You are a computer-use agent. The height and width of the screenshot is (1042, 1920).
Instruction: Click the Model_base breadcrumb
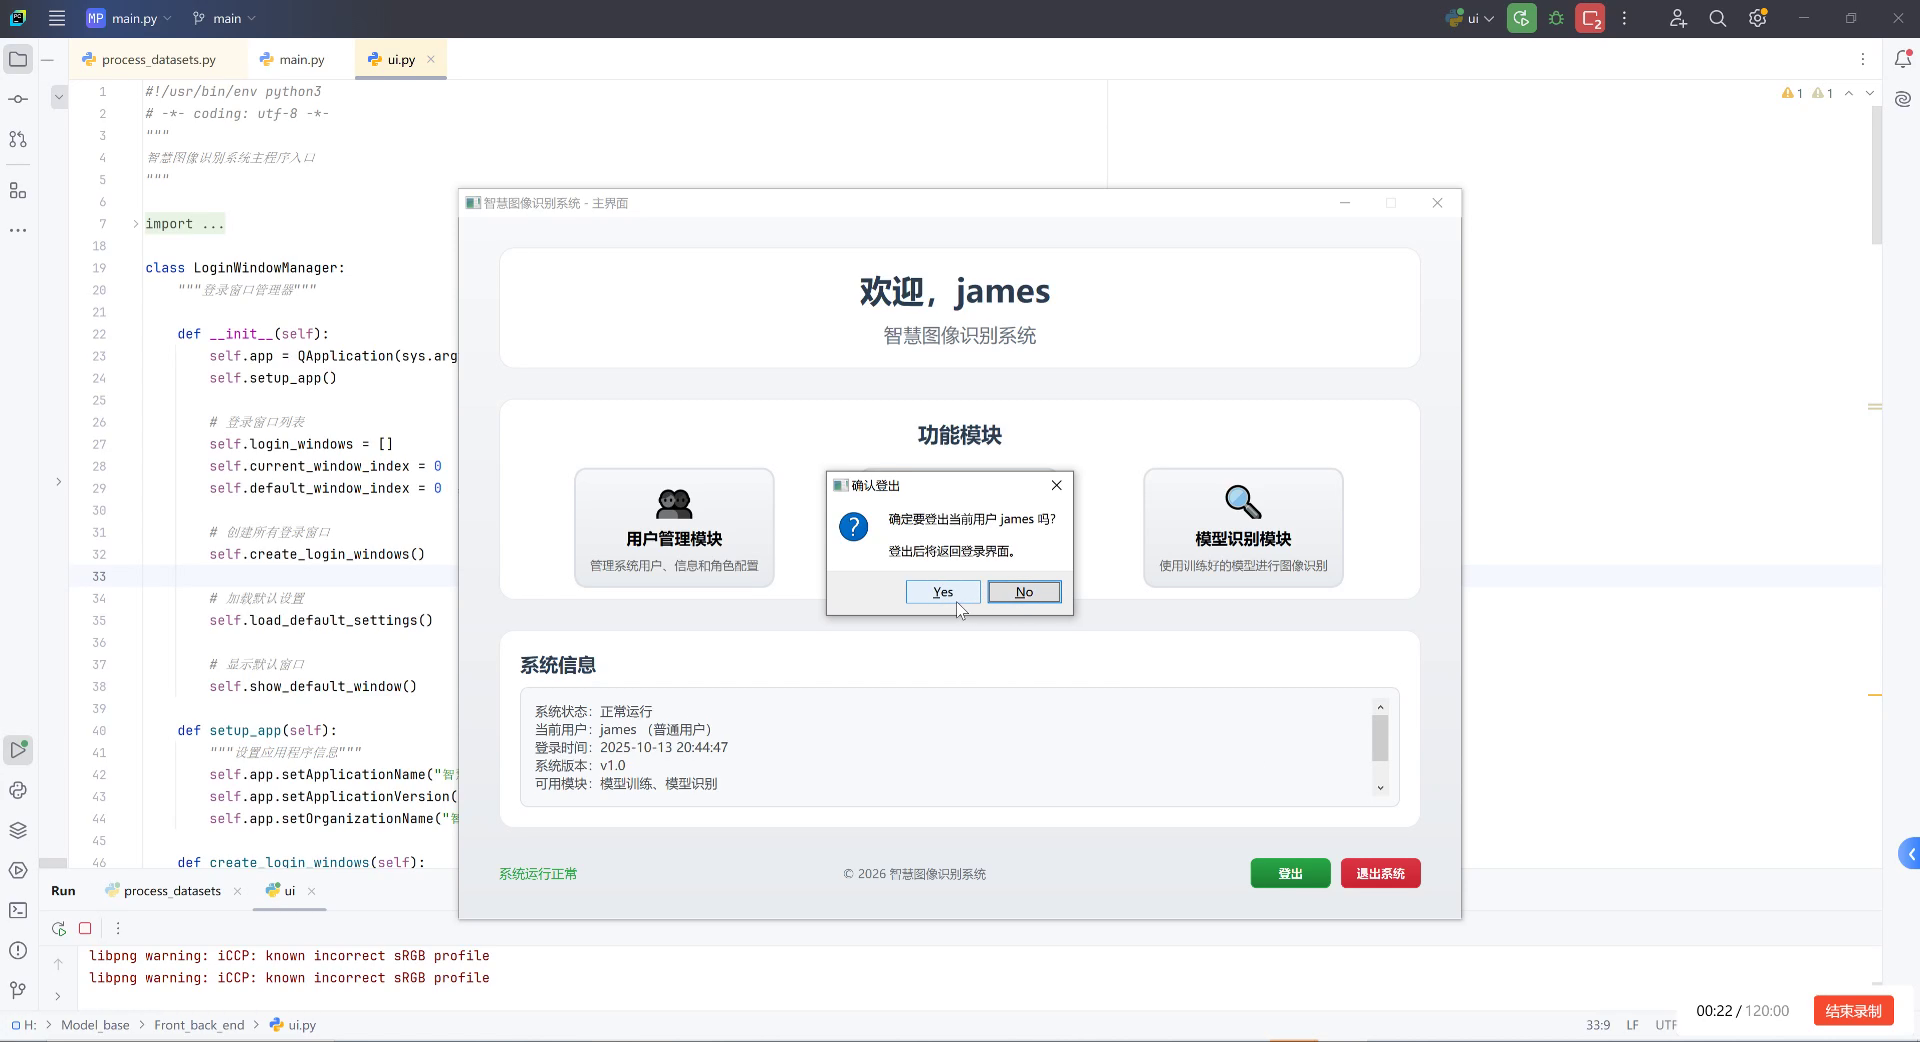95,1025
